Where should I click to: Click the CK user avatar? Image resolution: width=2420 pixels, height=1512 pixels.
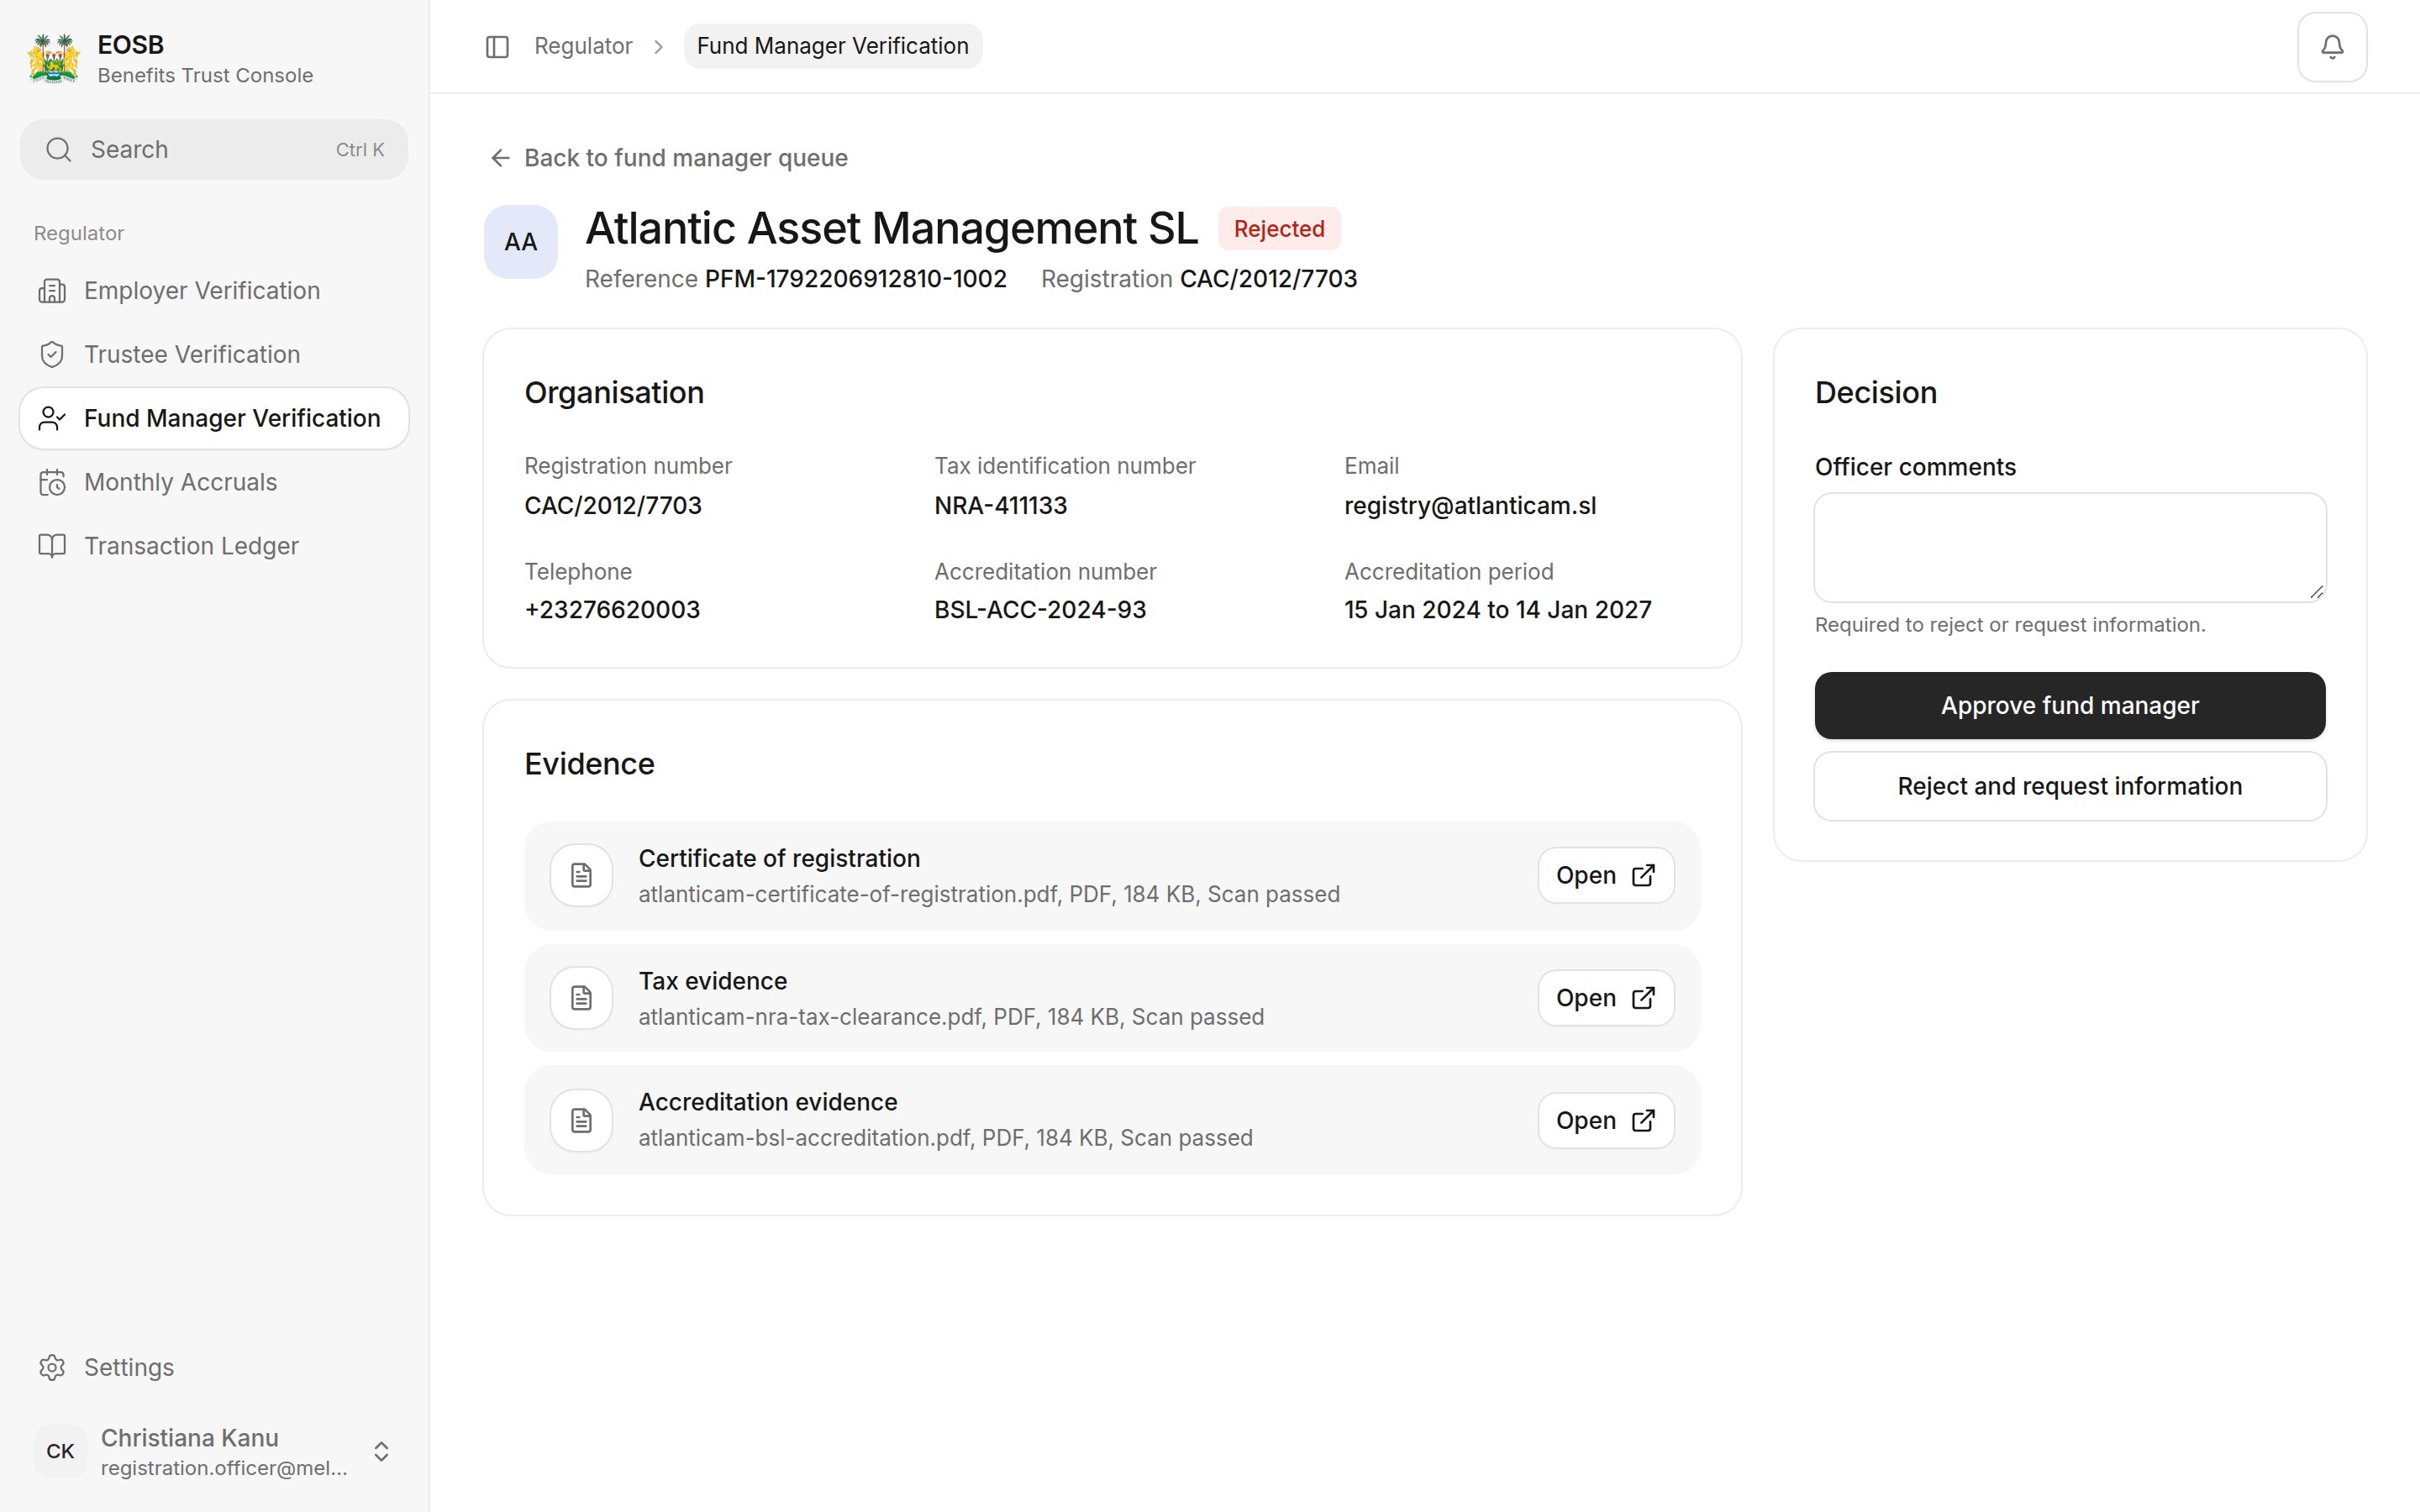click(60, 1451)
